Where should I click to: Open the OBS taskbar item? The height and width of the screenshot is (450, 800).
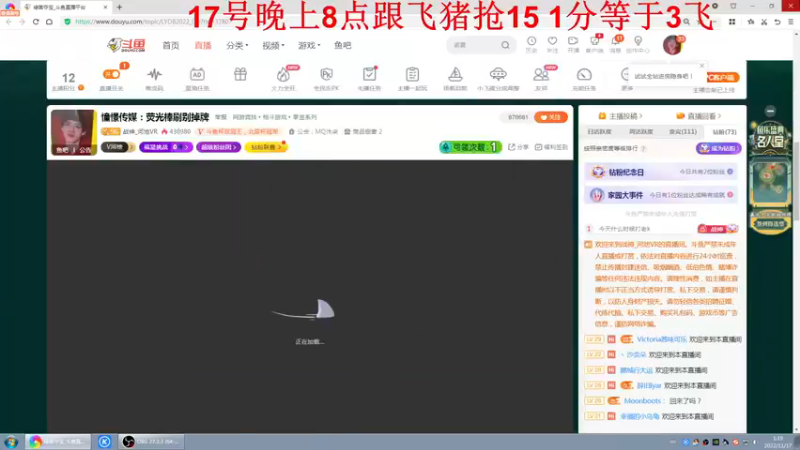pos(151,442)
